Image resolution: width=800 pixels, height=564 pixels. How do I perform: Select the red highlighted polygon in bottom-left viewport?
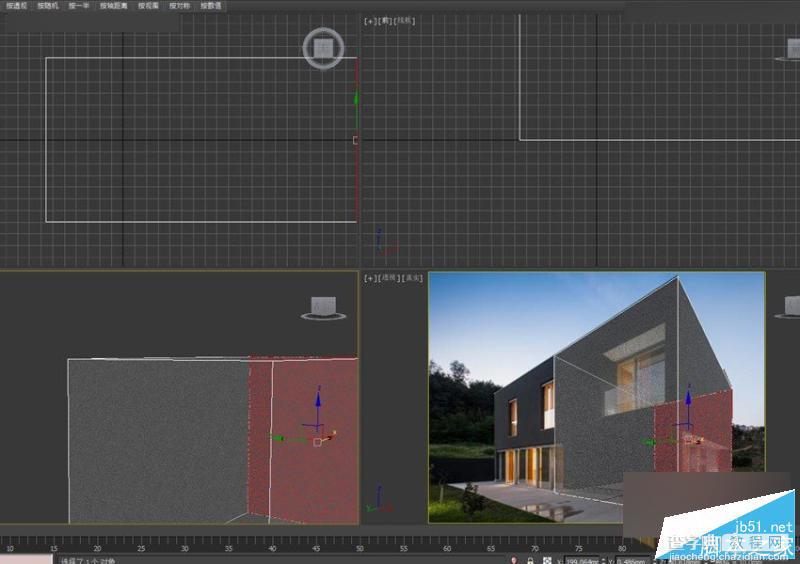[303, 439]
